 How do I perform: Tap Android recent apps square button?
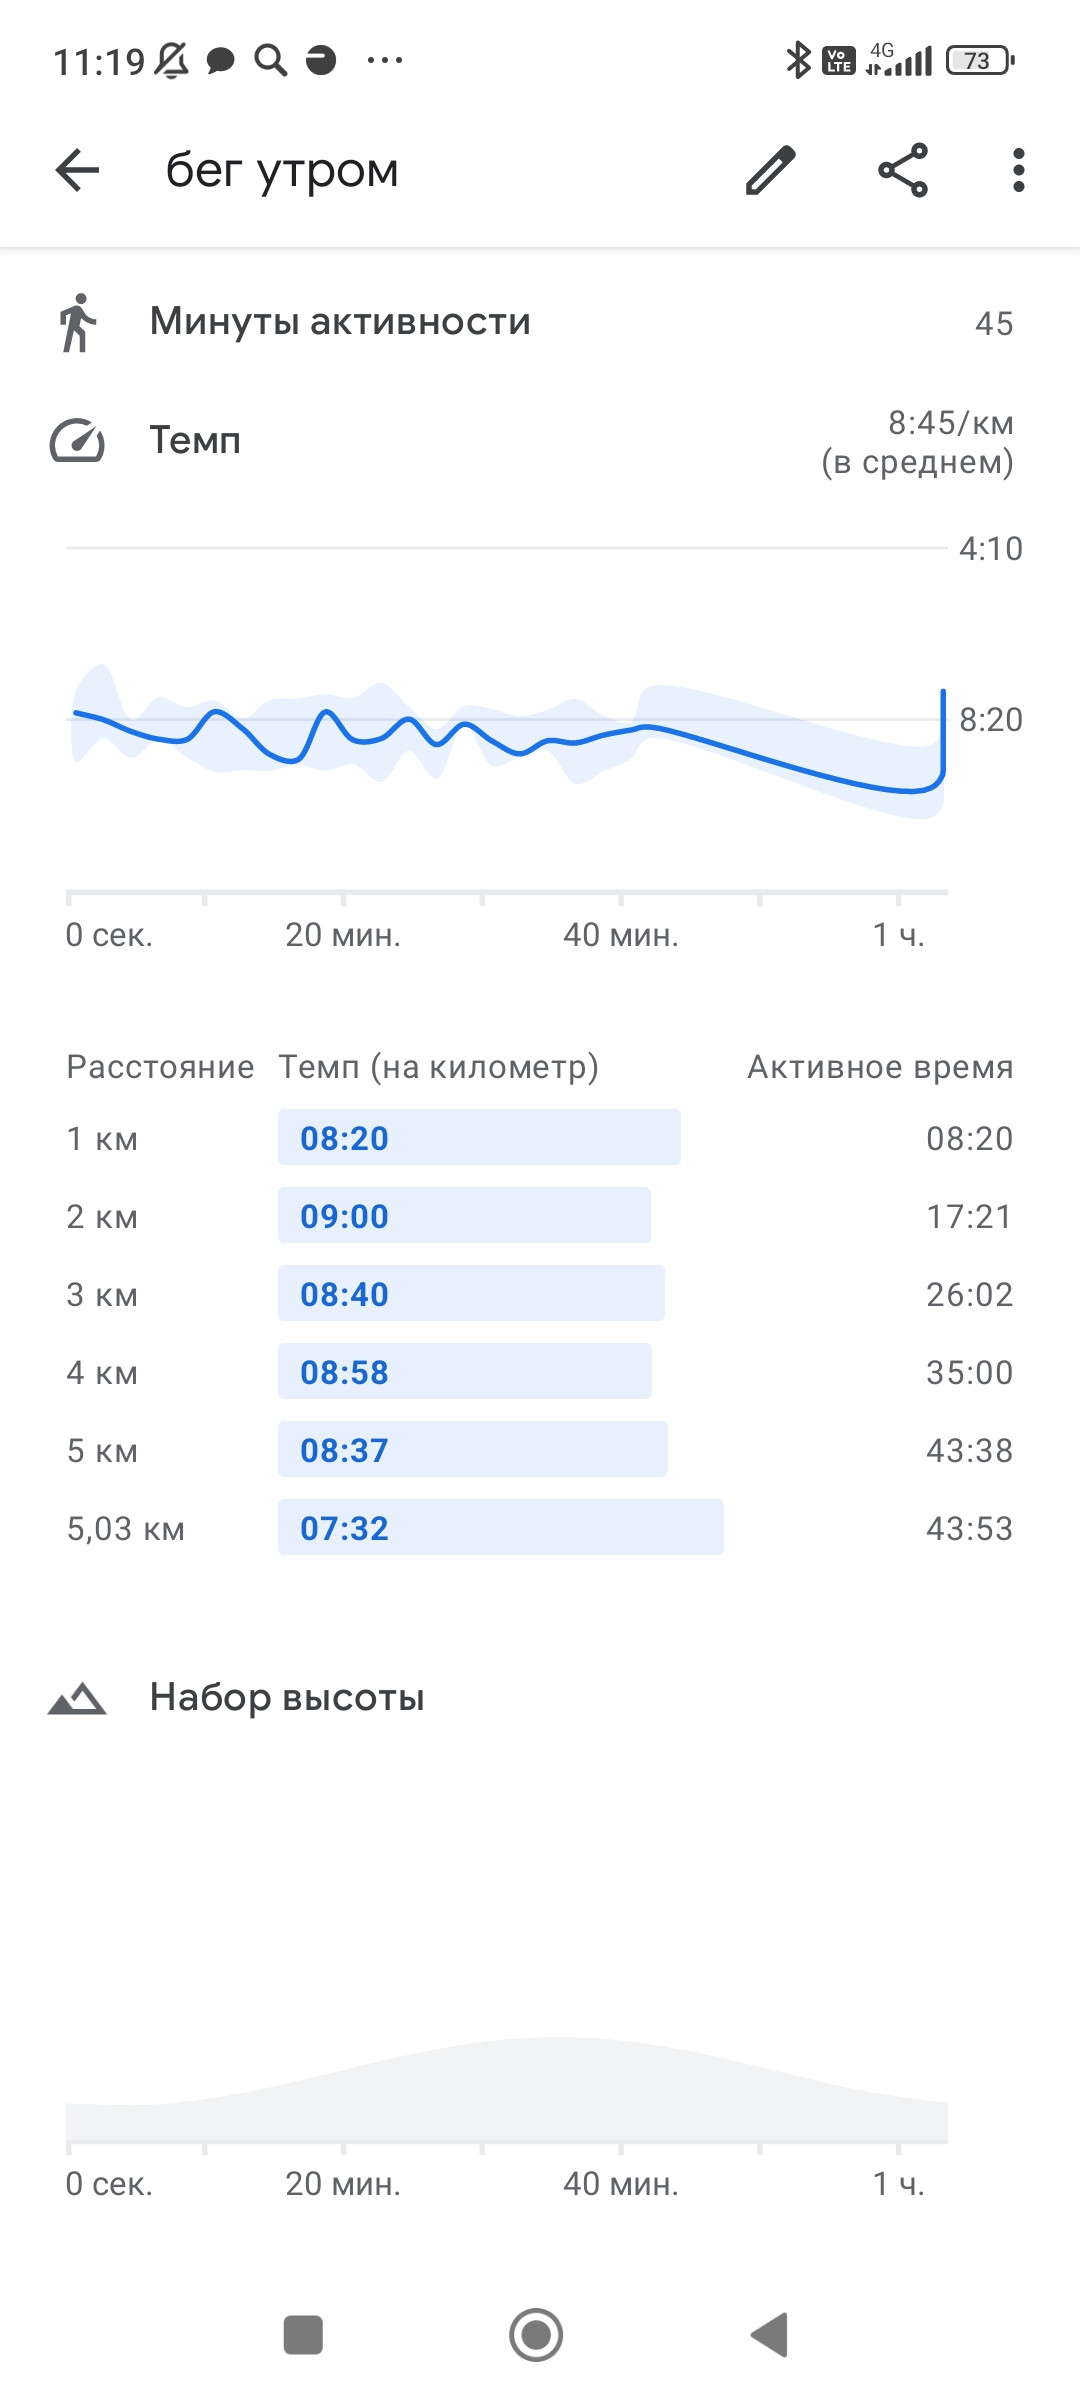(303, 2335)
